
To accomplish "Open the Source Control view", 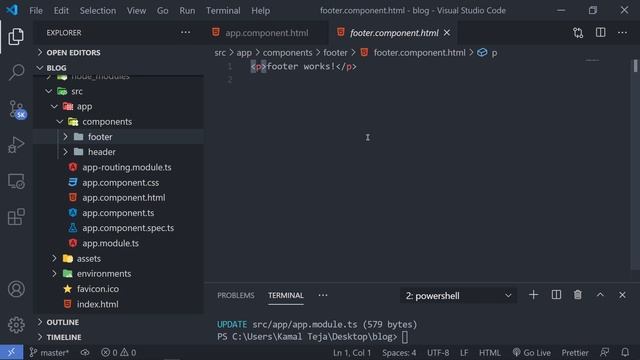I will [18, 109].
